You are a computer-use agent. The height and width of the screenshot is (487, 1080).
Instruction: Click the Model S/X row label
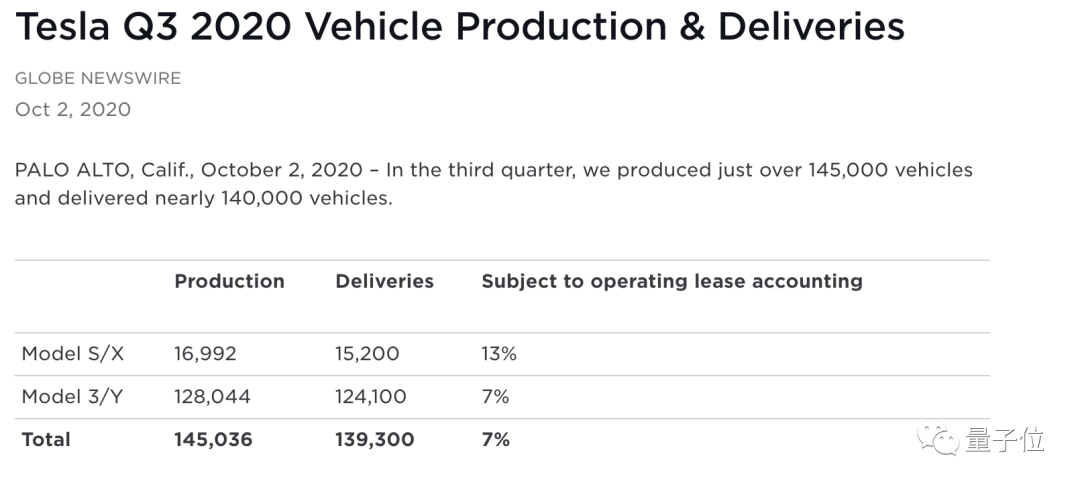click(73, 354)
